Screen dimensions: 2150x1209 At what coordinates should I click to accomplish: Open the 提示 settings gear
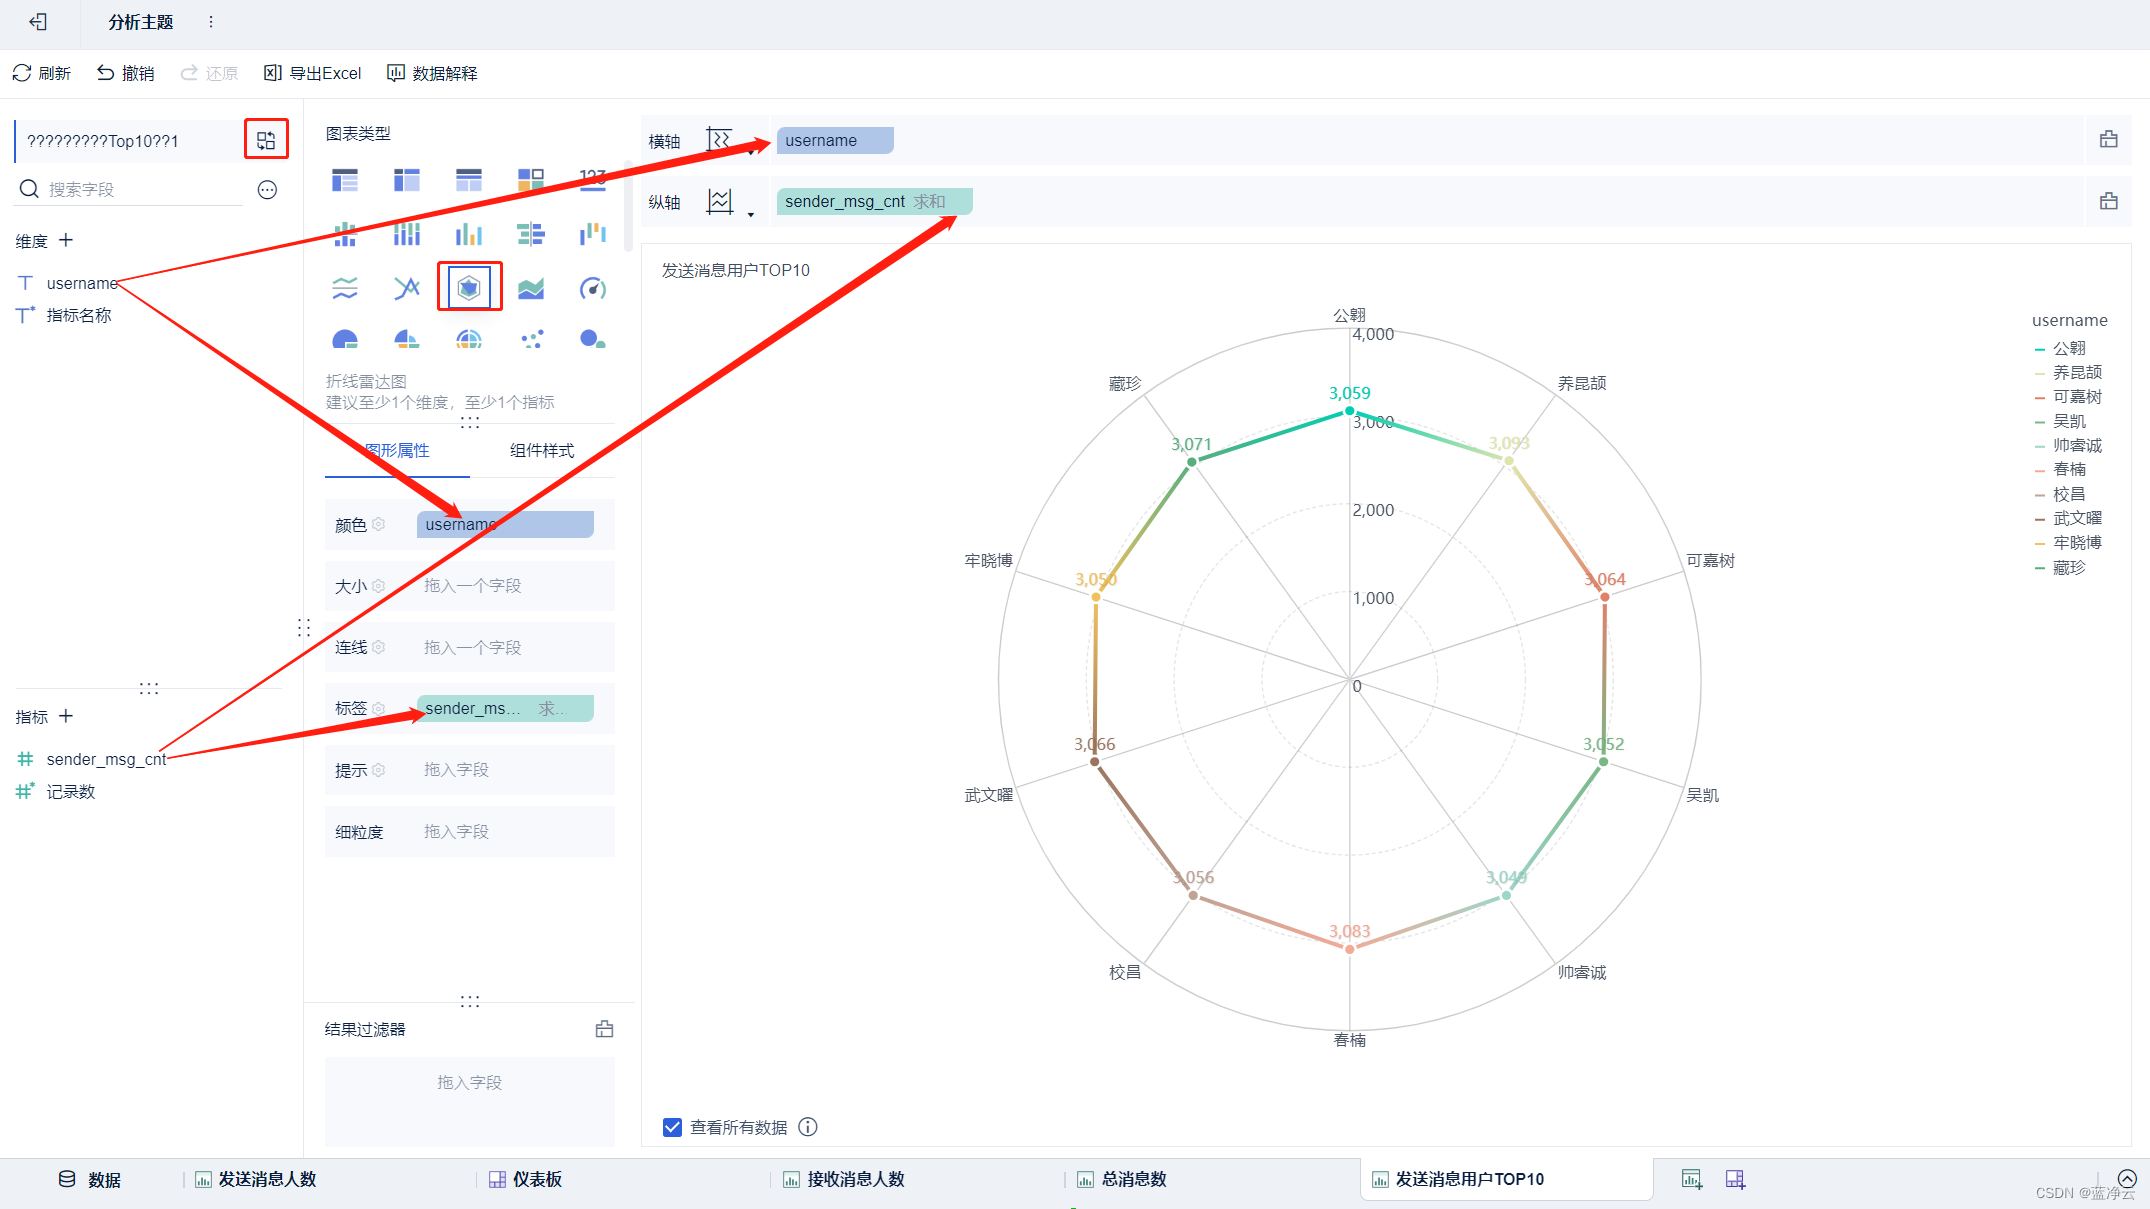tap(379, 770)
